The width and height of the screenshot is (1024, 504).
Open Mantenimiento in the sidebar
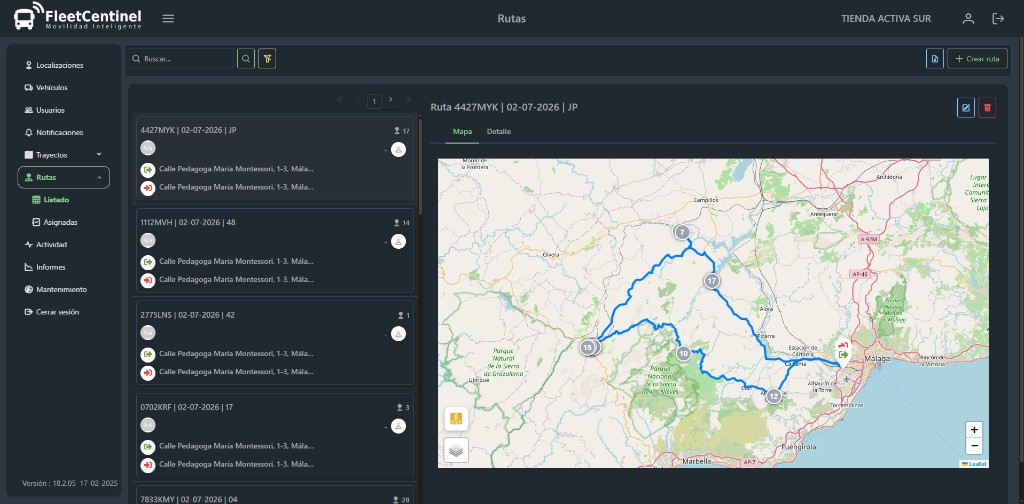63,289
